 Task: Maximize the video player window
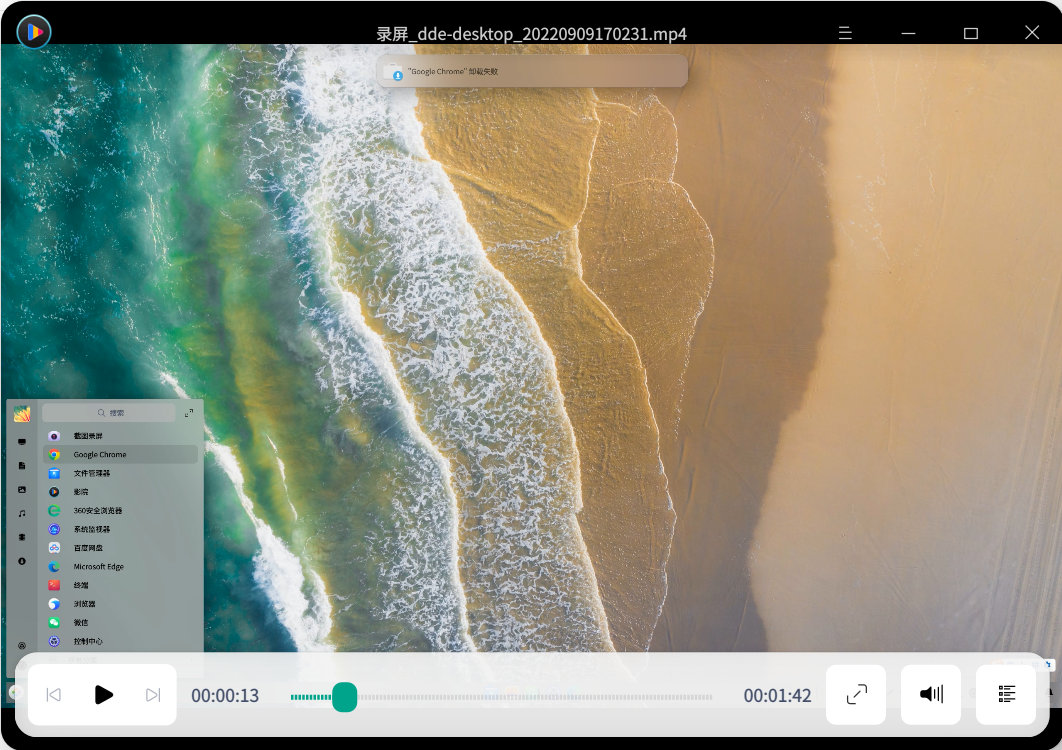point(970,33)
